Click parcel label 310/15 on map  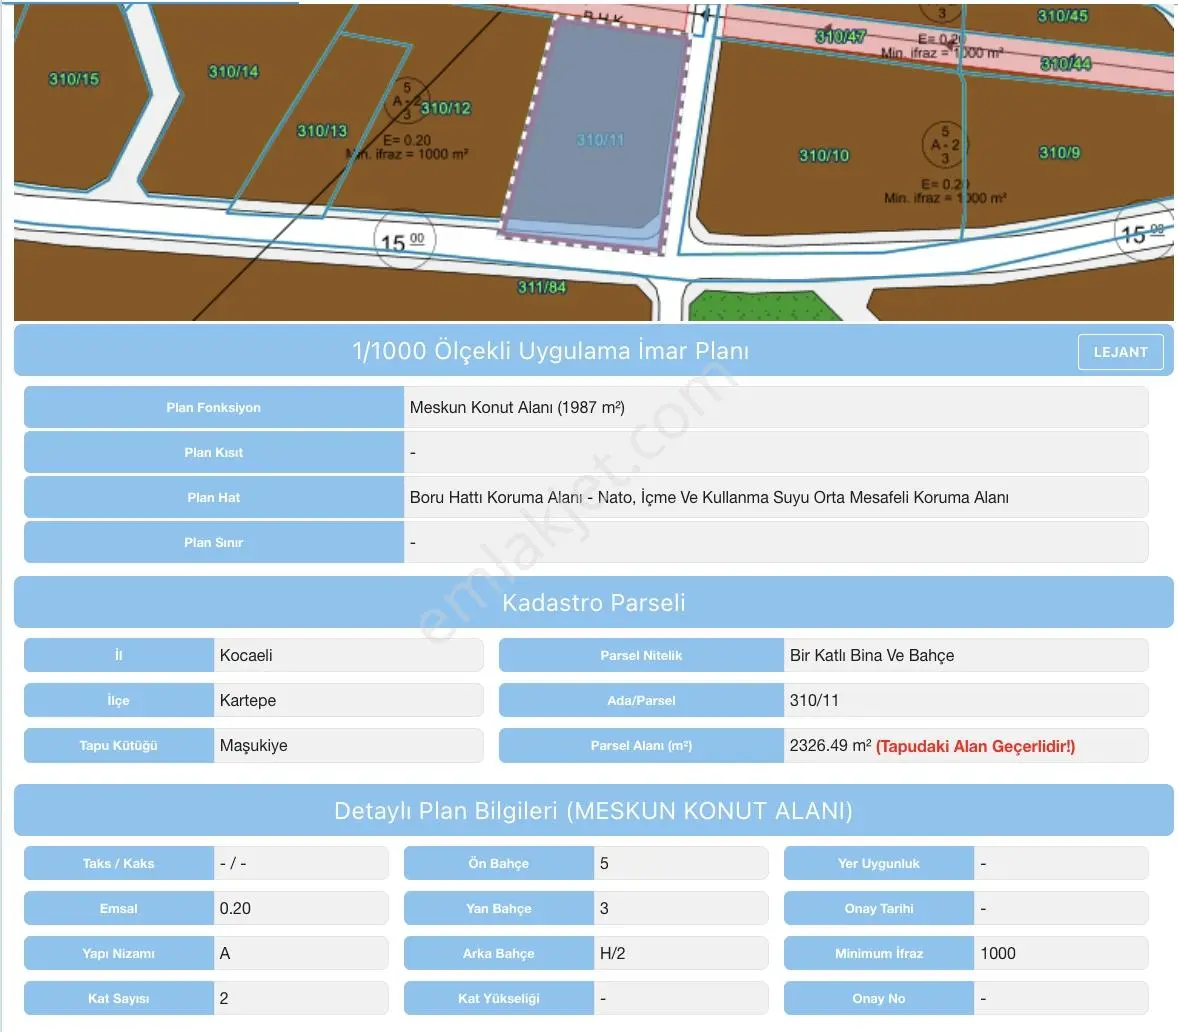[x=74, y=79]
